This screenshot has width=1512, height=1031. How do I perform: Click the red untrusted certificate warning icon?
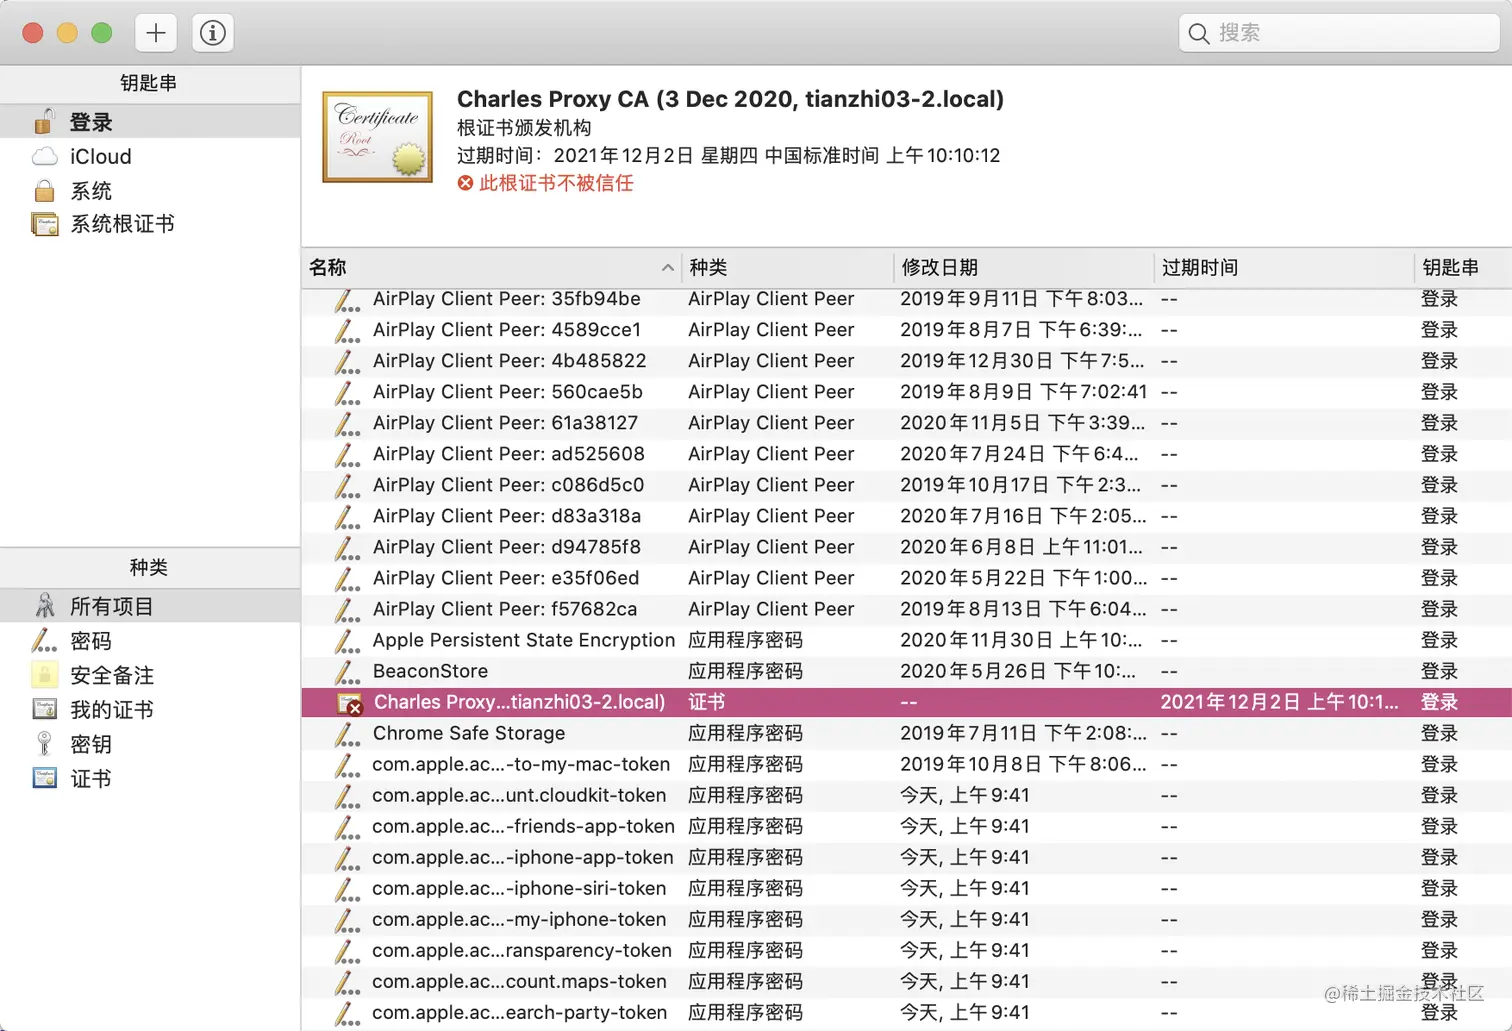tap(465, 183)
